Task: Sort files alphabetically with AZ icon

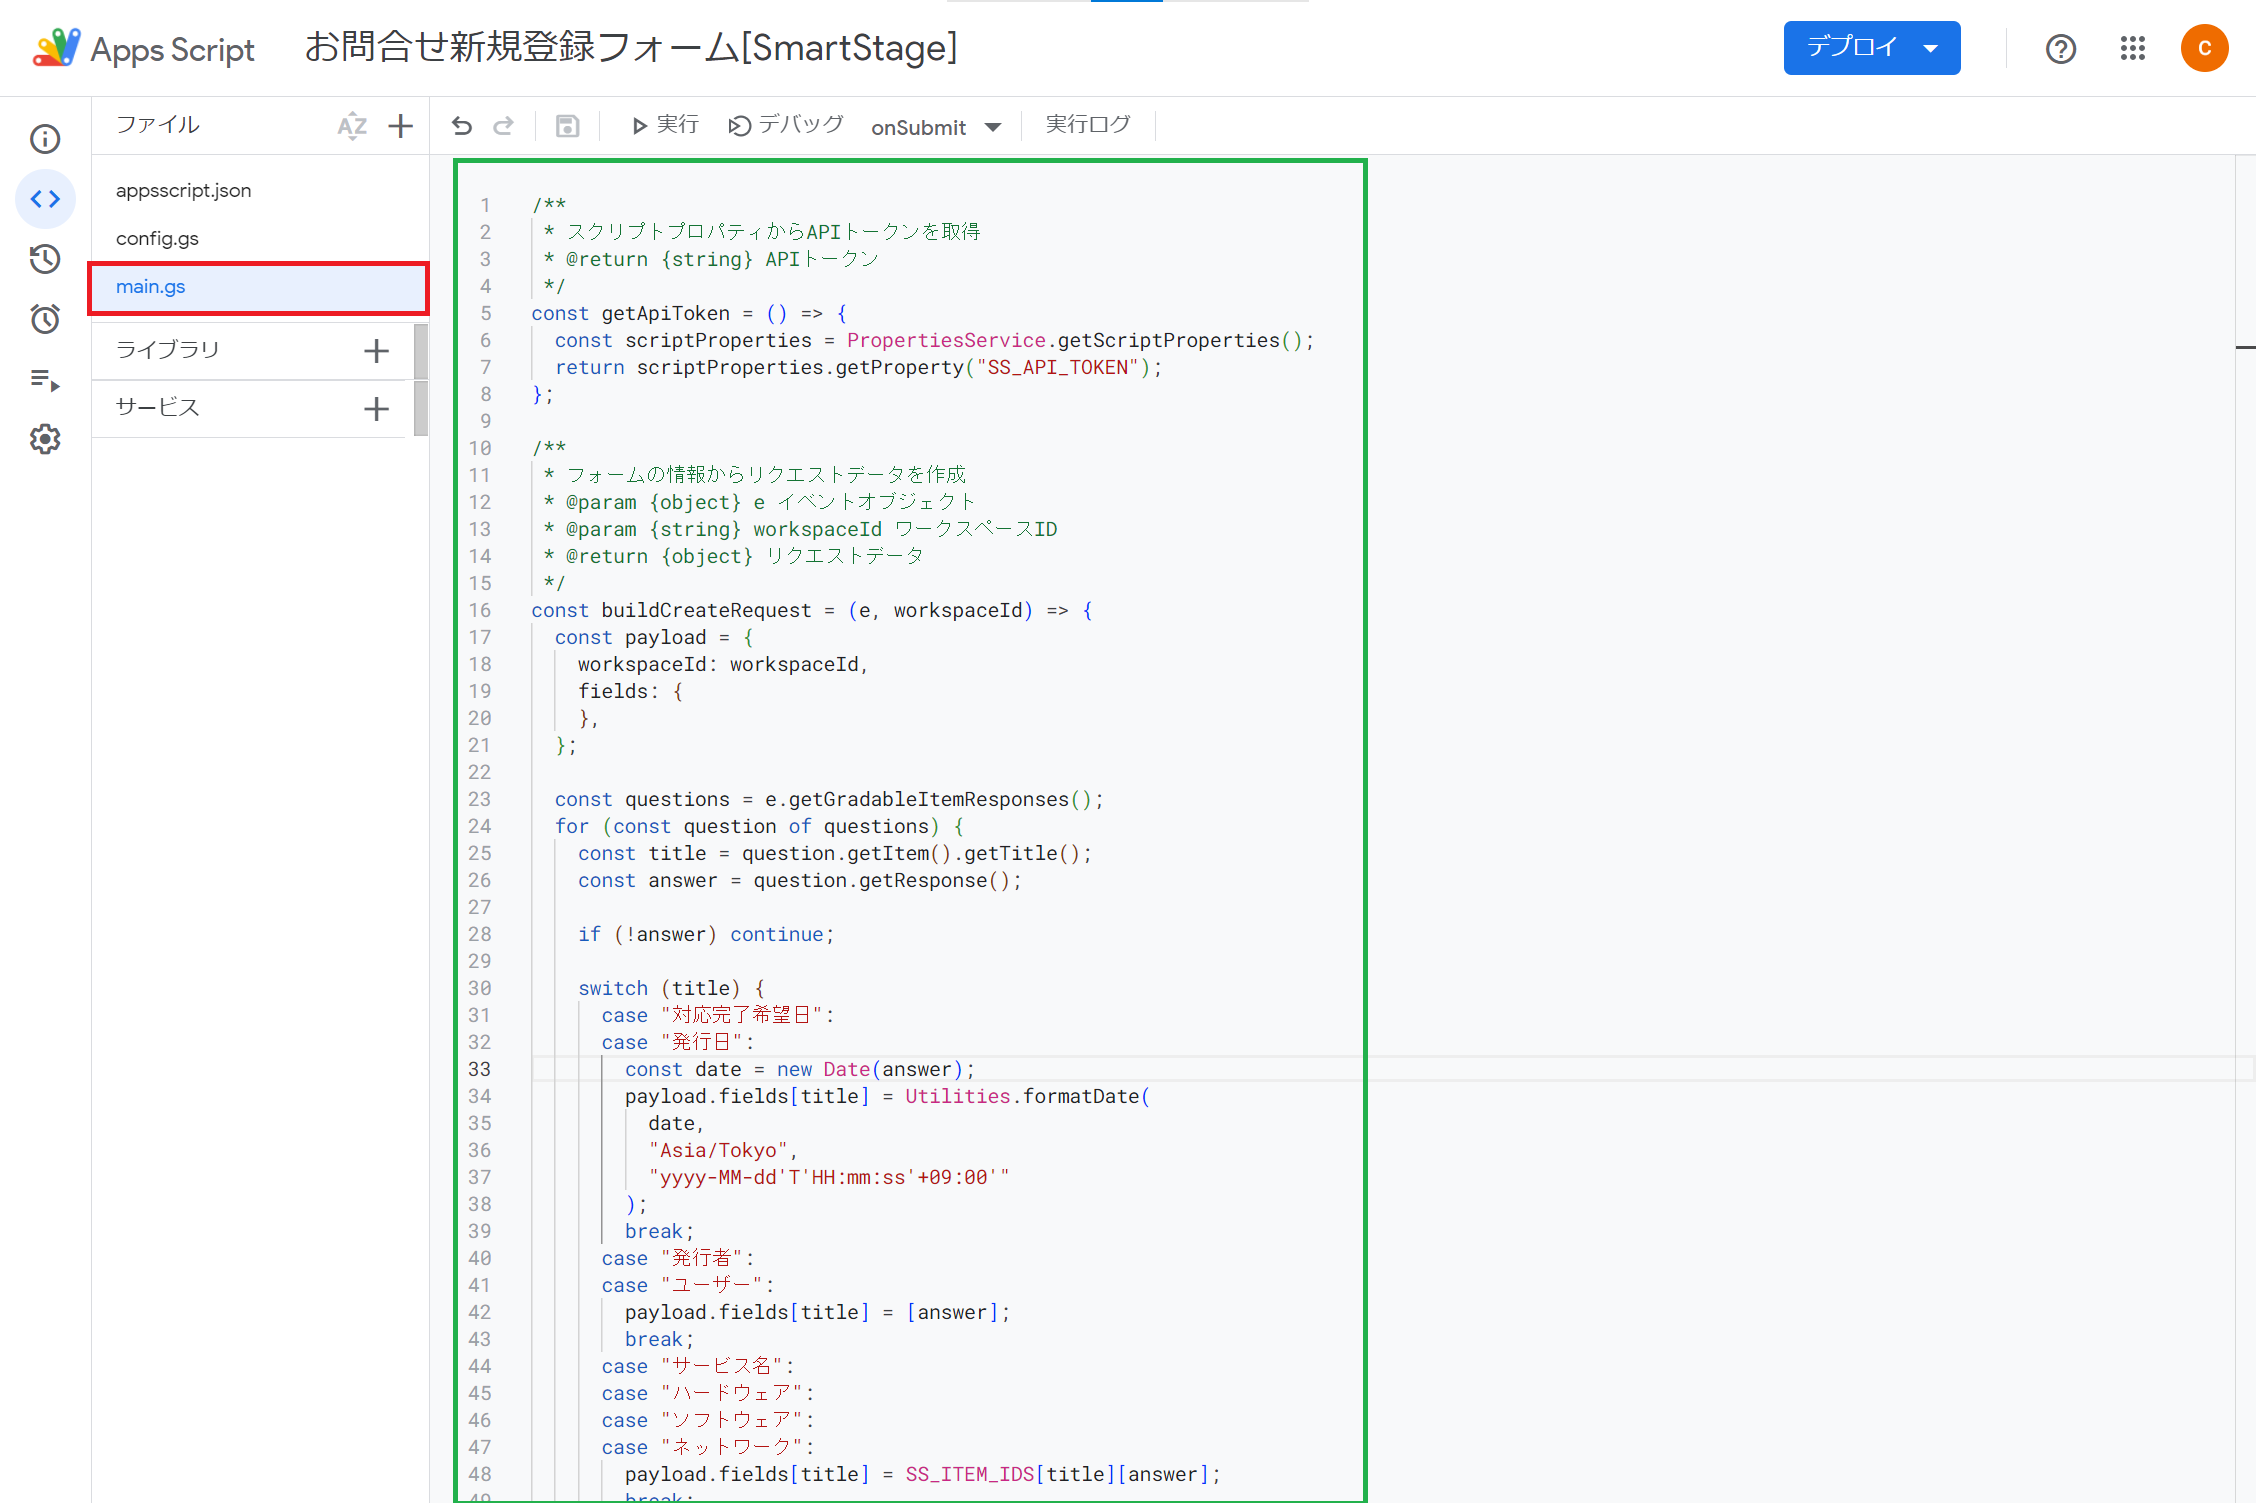Action: pos(352,126)
